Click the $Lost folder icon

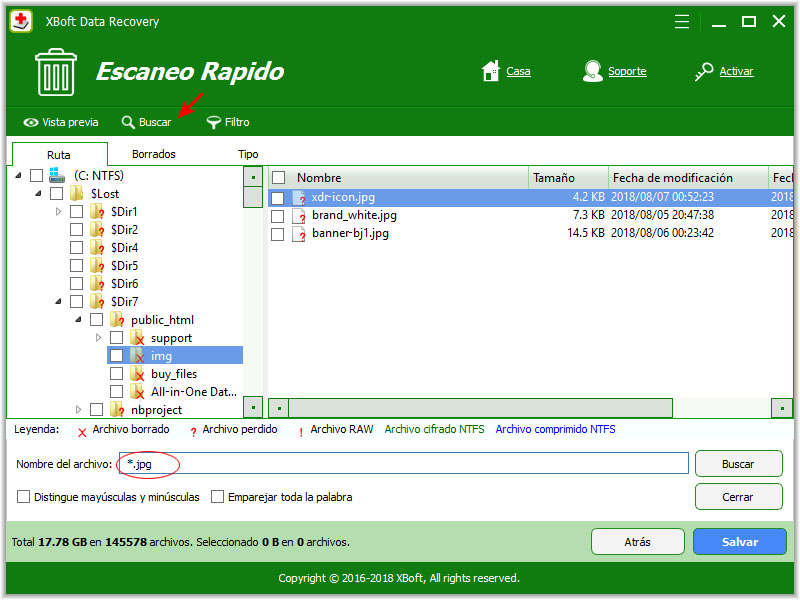click(x=77, y=193)
